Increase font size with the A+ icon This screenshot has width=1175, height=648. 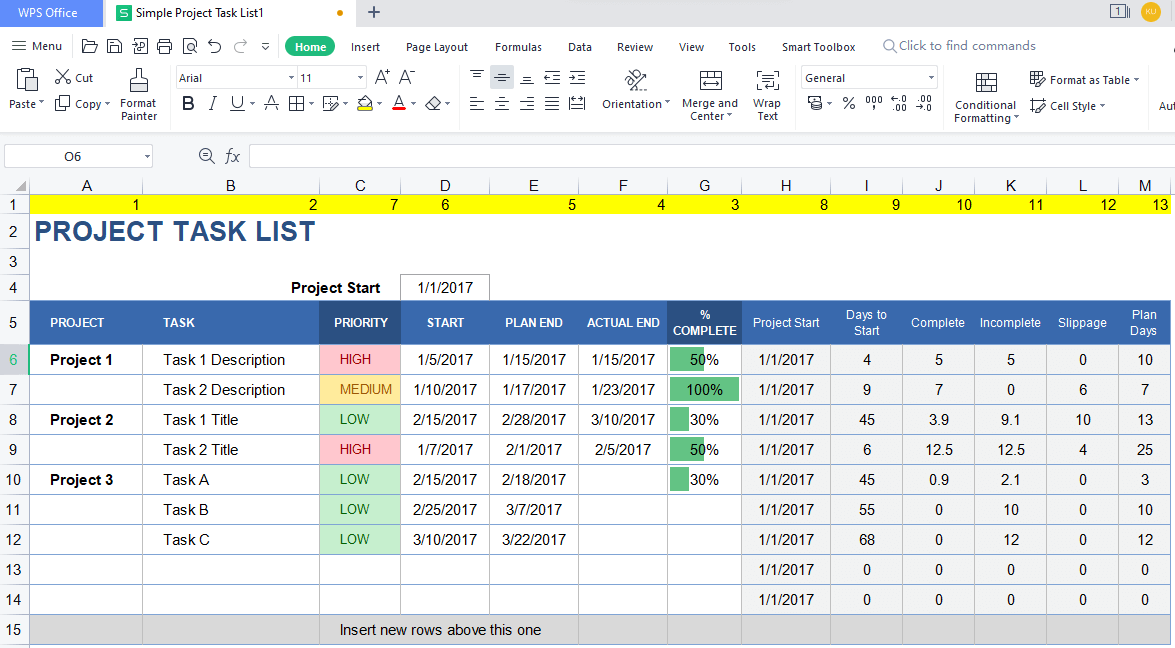point(382,77)
